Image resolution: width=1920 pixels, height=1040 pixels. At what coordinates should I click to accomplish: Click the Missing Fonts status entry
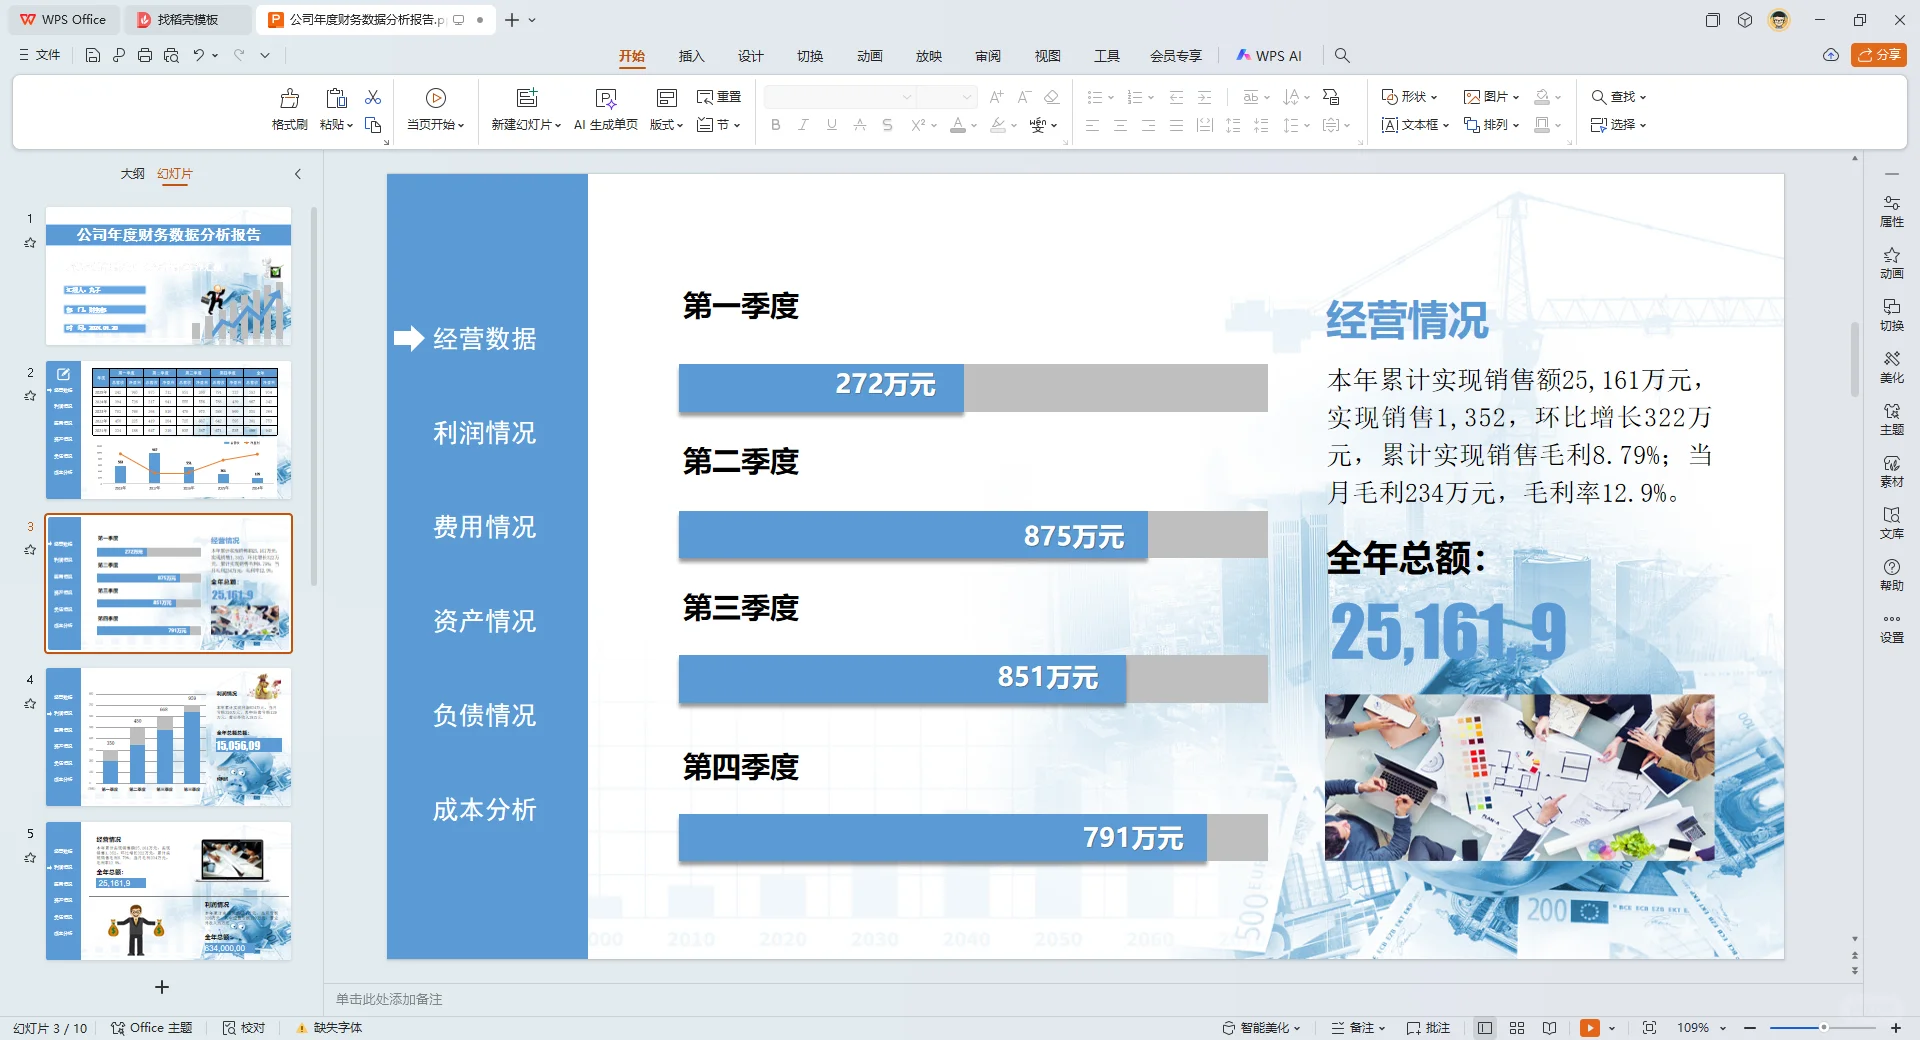(x=329, y=1028)
